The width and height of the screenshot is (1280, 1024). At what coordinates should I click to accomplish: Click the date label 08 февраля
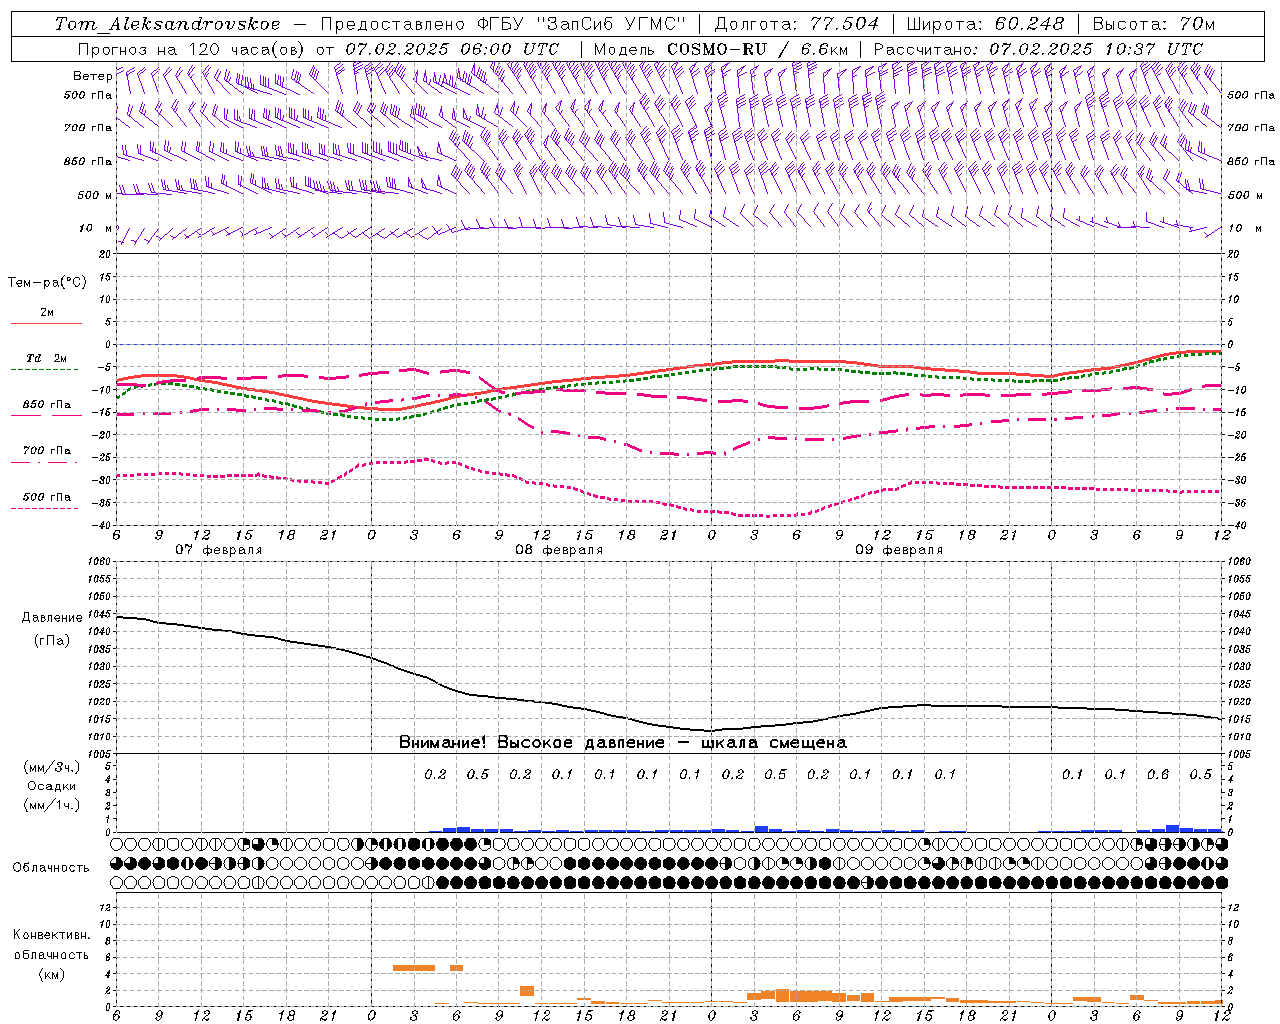[x=559, y=550]
